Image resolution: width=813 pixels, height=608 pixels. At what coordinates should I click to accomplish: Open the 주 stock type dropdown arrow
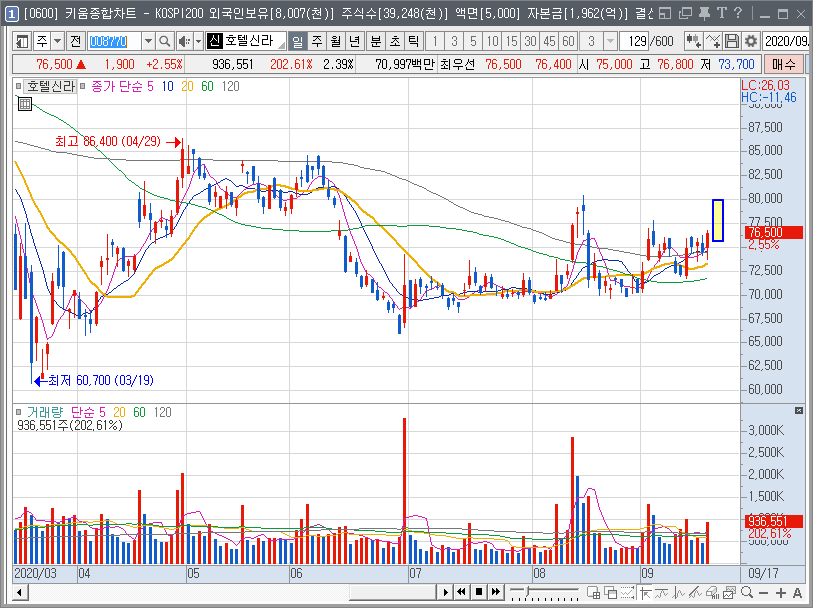[x=58, y=40]
